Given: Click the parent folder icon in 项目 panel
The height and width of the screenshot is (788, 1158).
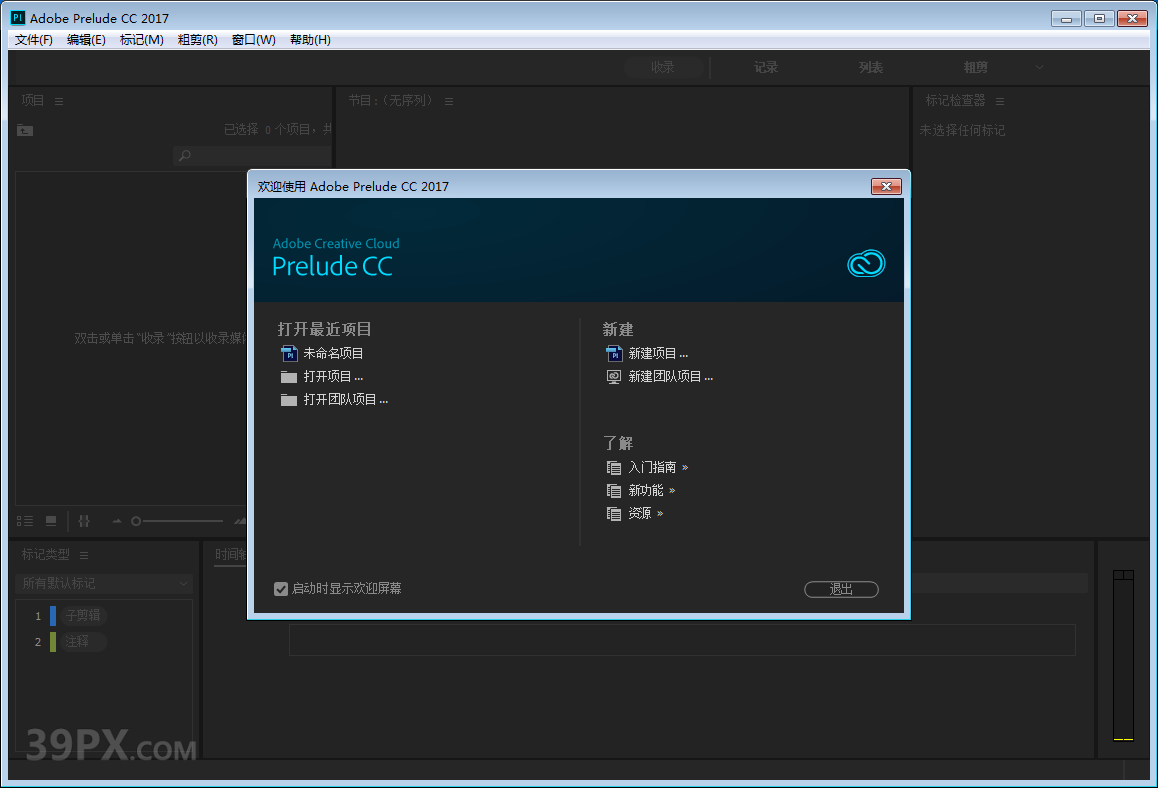Looking at the screenshot, I should 25,130.
